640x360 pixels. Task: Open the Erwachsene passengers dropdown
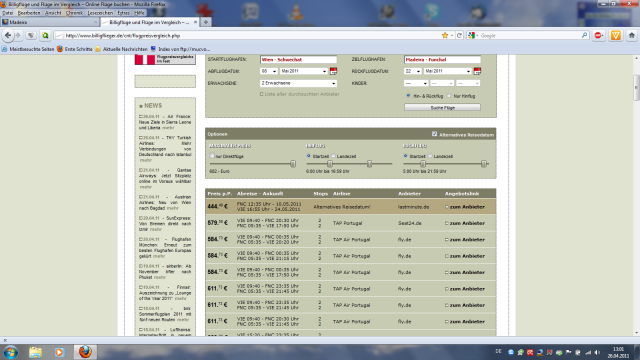click(x=298, y=83)
